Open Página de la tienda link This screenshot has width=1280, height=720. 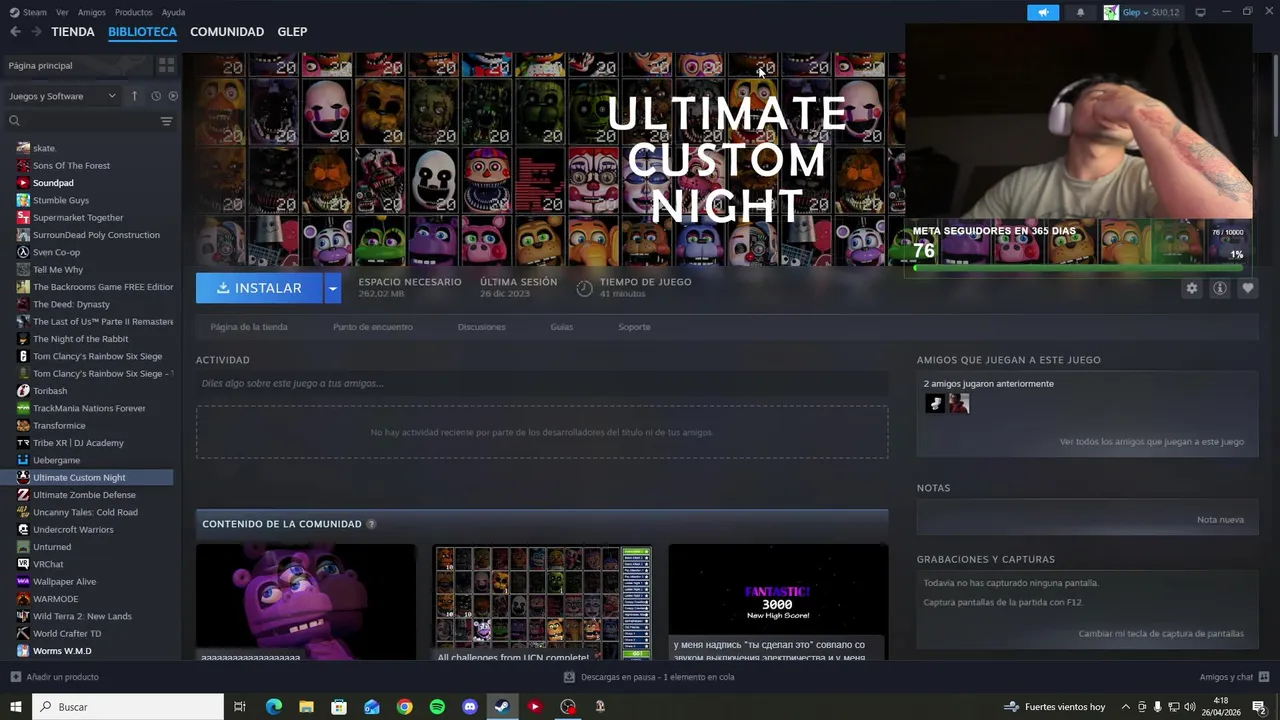pos(249,327)
